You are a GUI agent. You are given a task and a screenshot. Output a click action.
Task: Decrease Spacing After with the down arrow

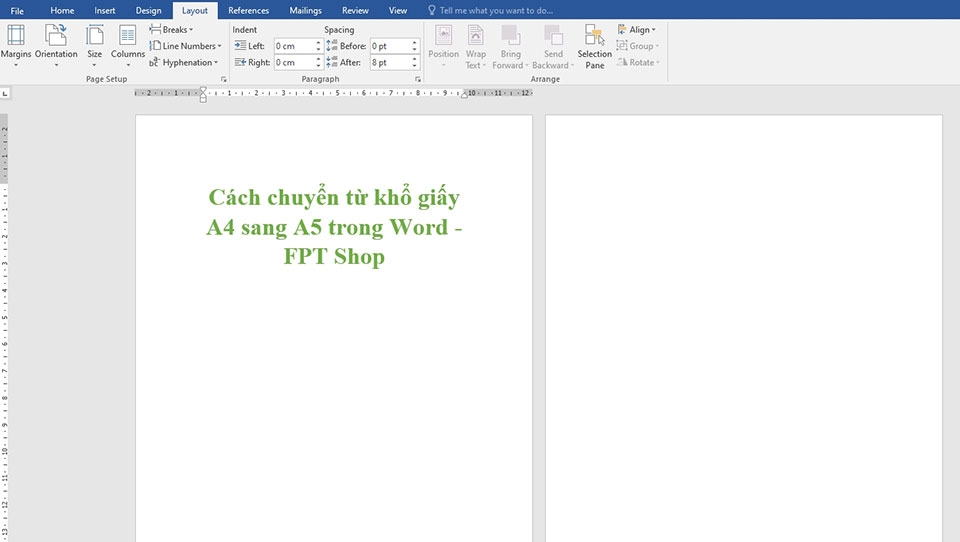point(414,66)
